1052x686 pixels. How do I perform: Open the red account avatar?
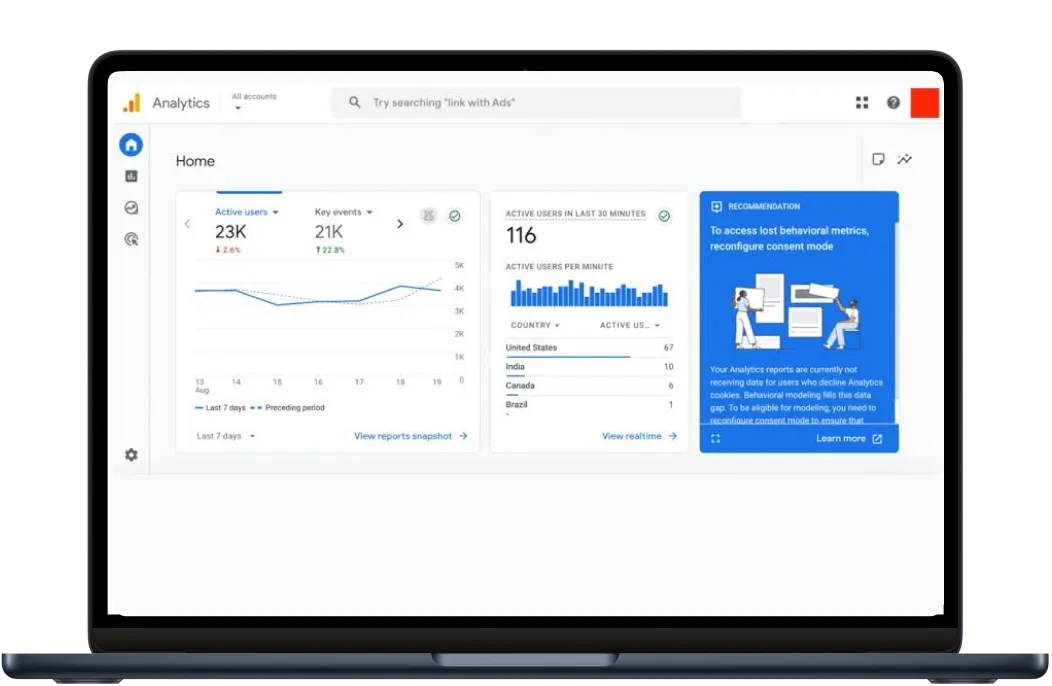tap(925, 103)
